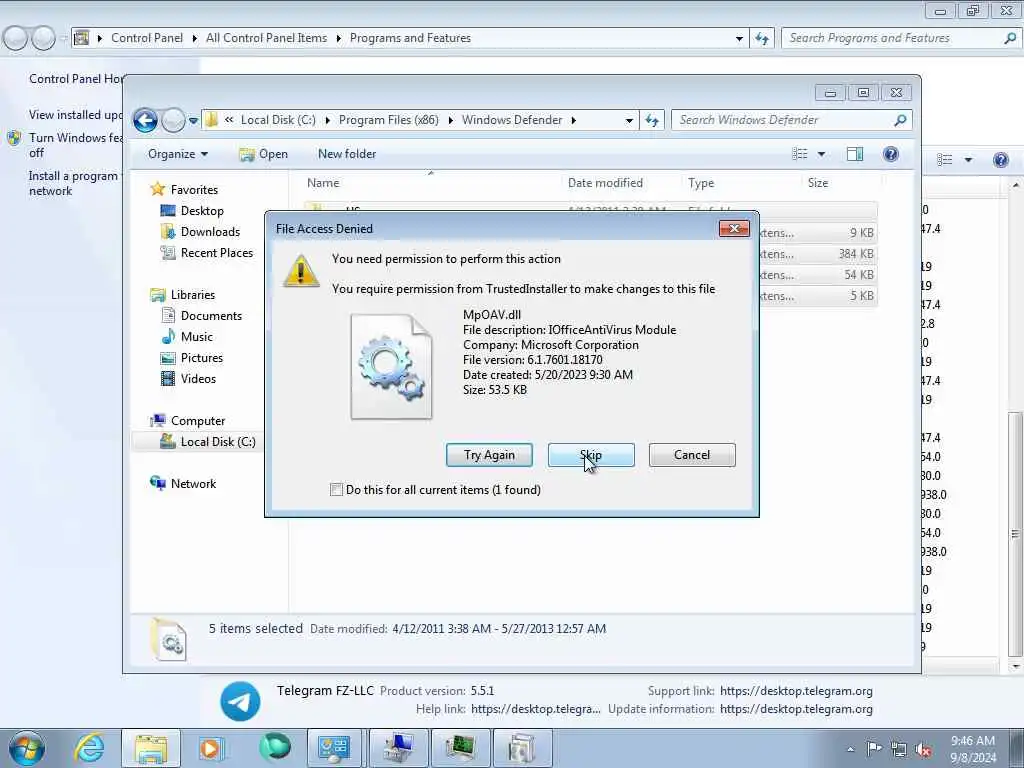This screenshot has height=768, width=1024.
Task: Click view icon in Programs and Features toolbar
Action: (x=945, y=160)
